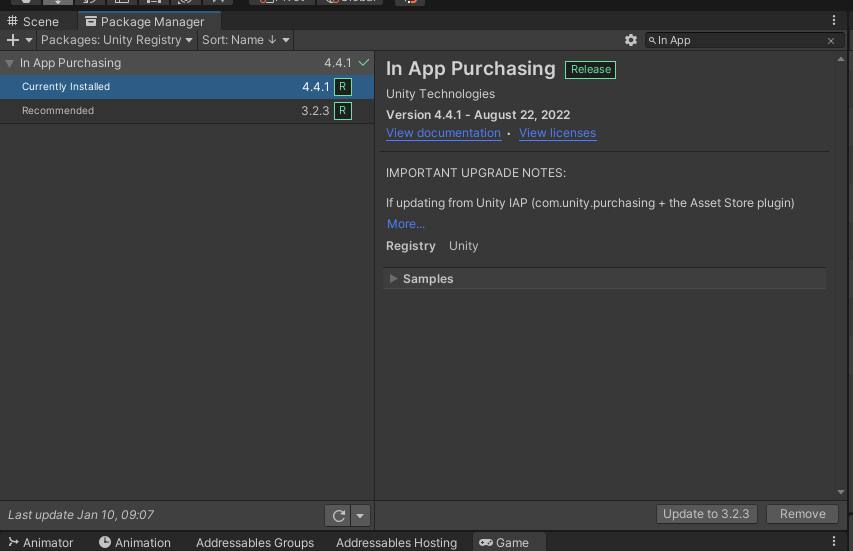The width and height of the screenshot is (853, 551).
Task: Click the details pane scroll up arrow
Action: (x=841, y=59)
